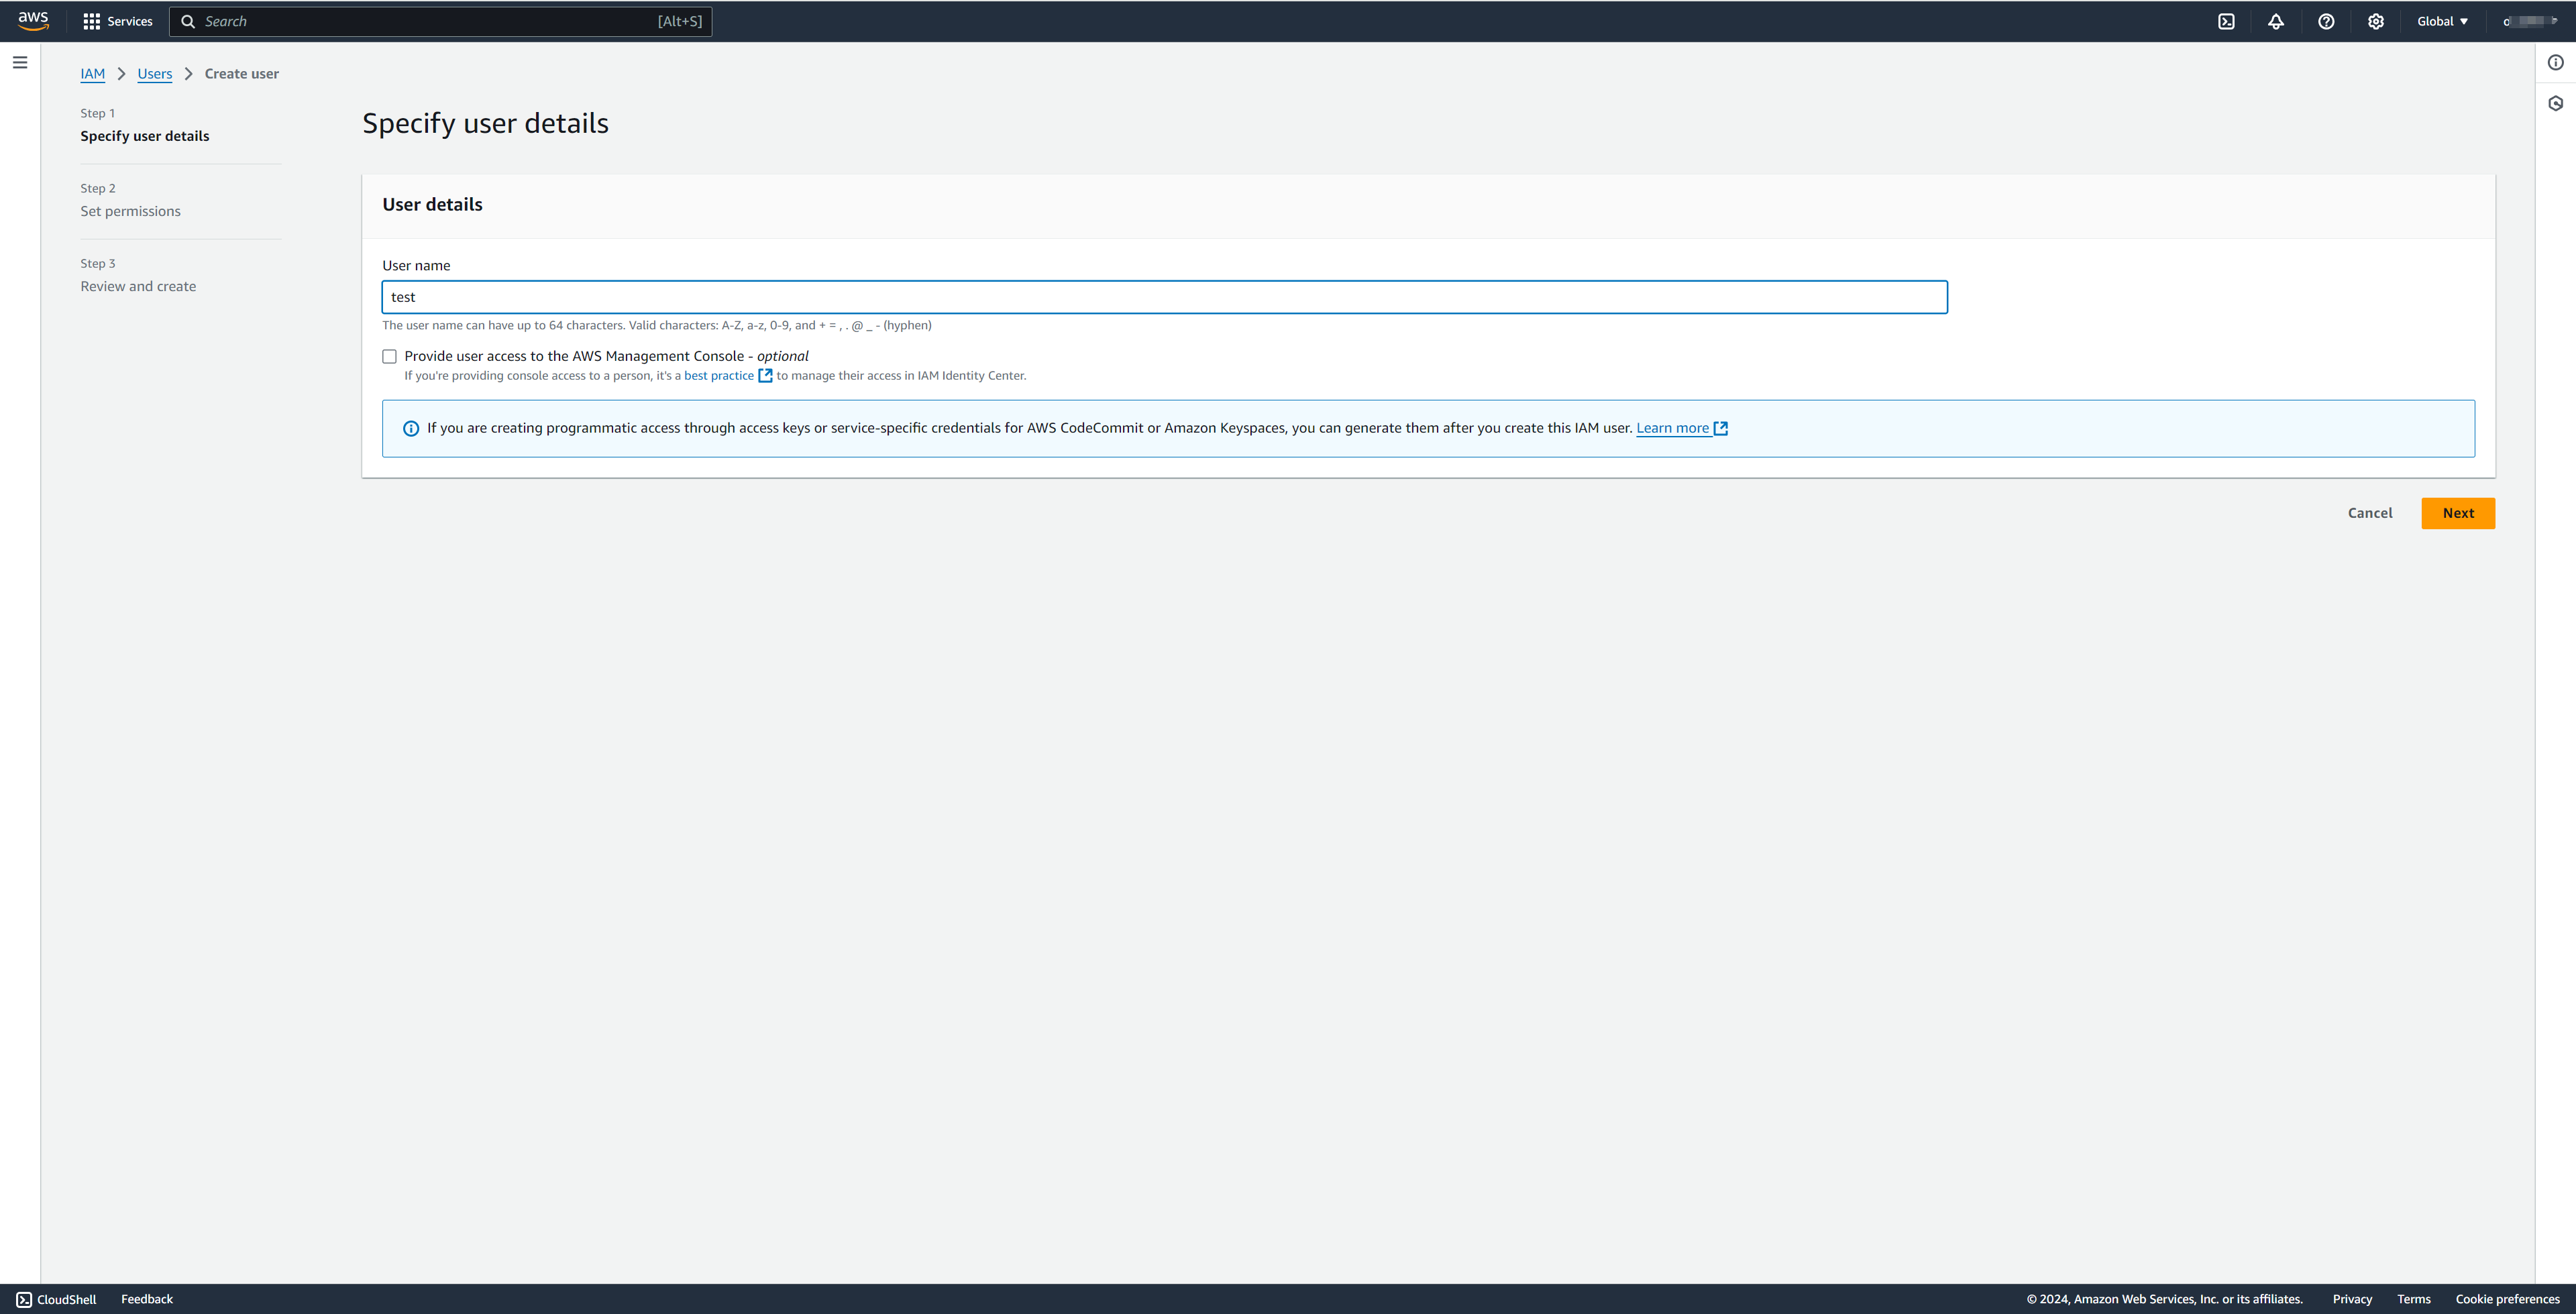Viewport: 2576px width, 1314px height.
Task: Open CloudShell in the footer
Action: click(x=57, y=1299)
